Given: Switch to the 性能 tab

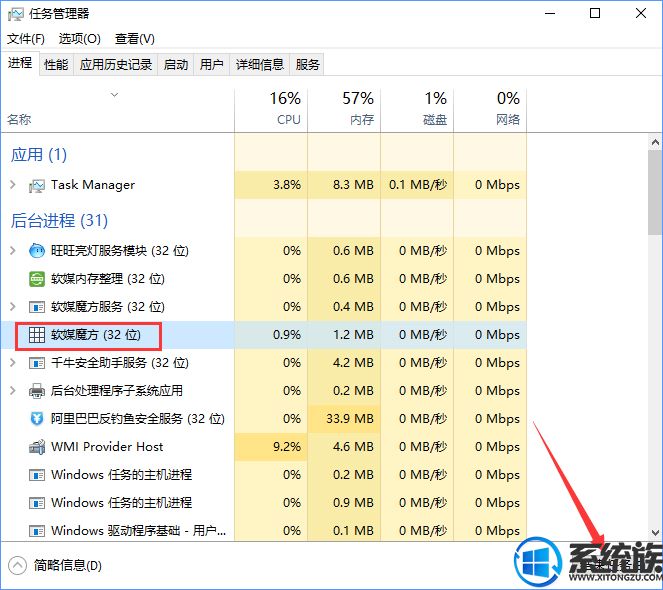Looking at the screenshot, I should [x=56, y=64].
